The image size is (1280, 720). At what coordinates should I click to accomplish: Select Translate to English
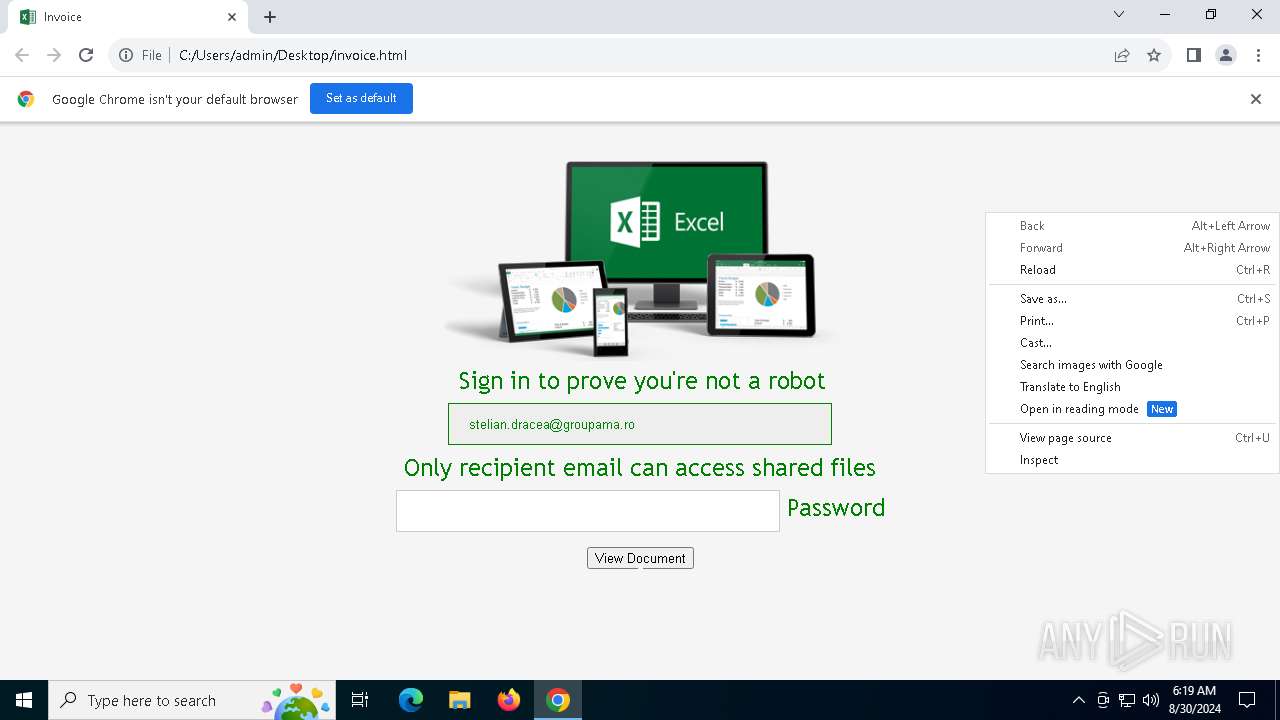point(1132,387)
